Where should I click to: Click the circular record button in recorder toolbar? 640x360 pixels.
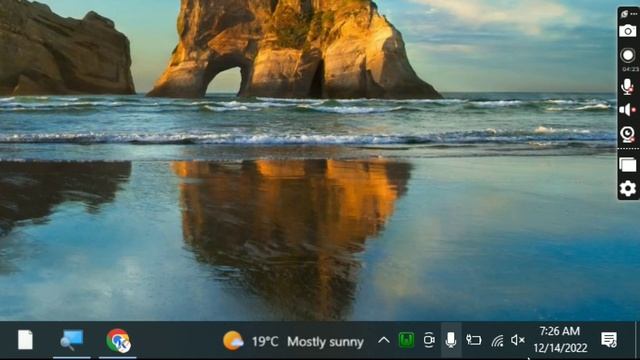click(x=627, y=55)
